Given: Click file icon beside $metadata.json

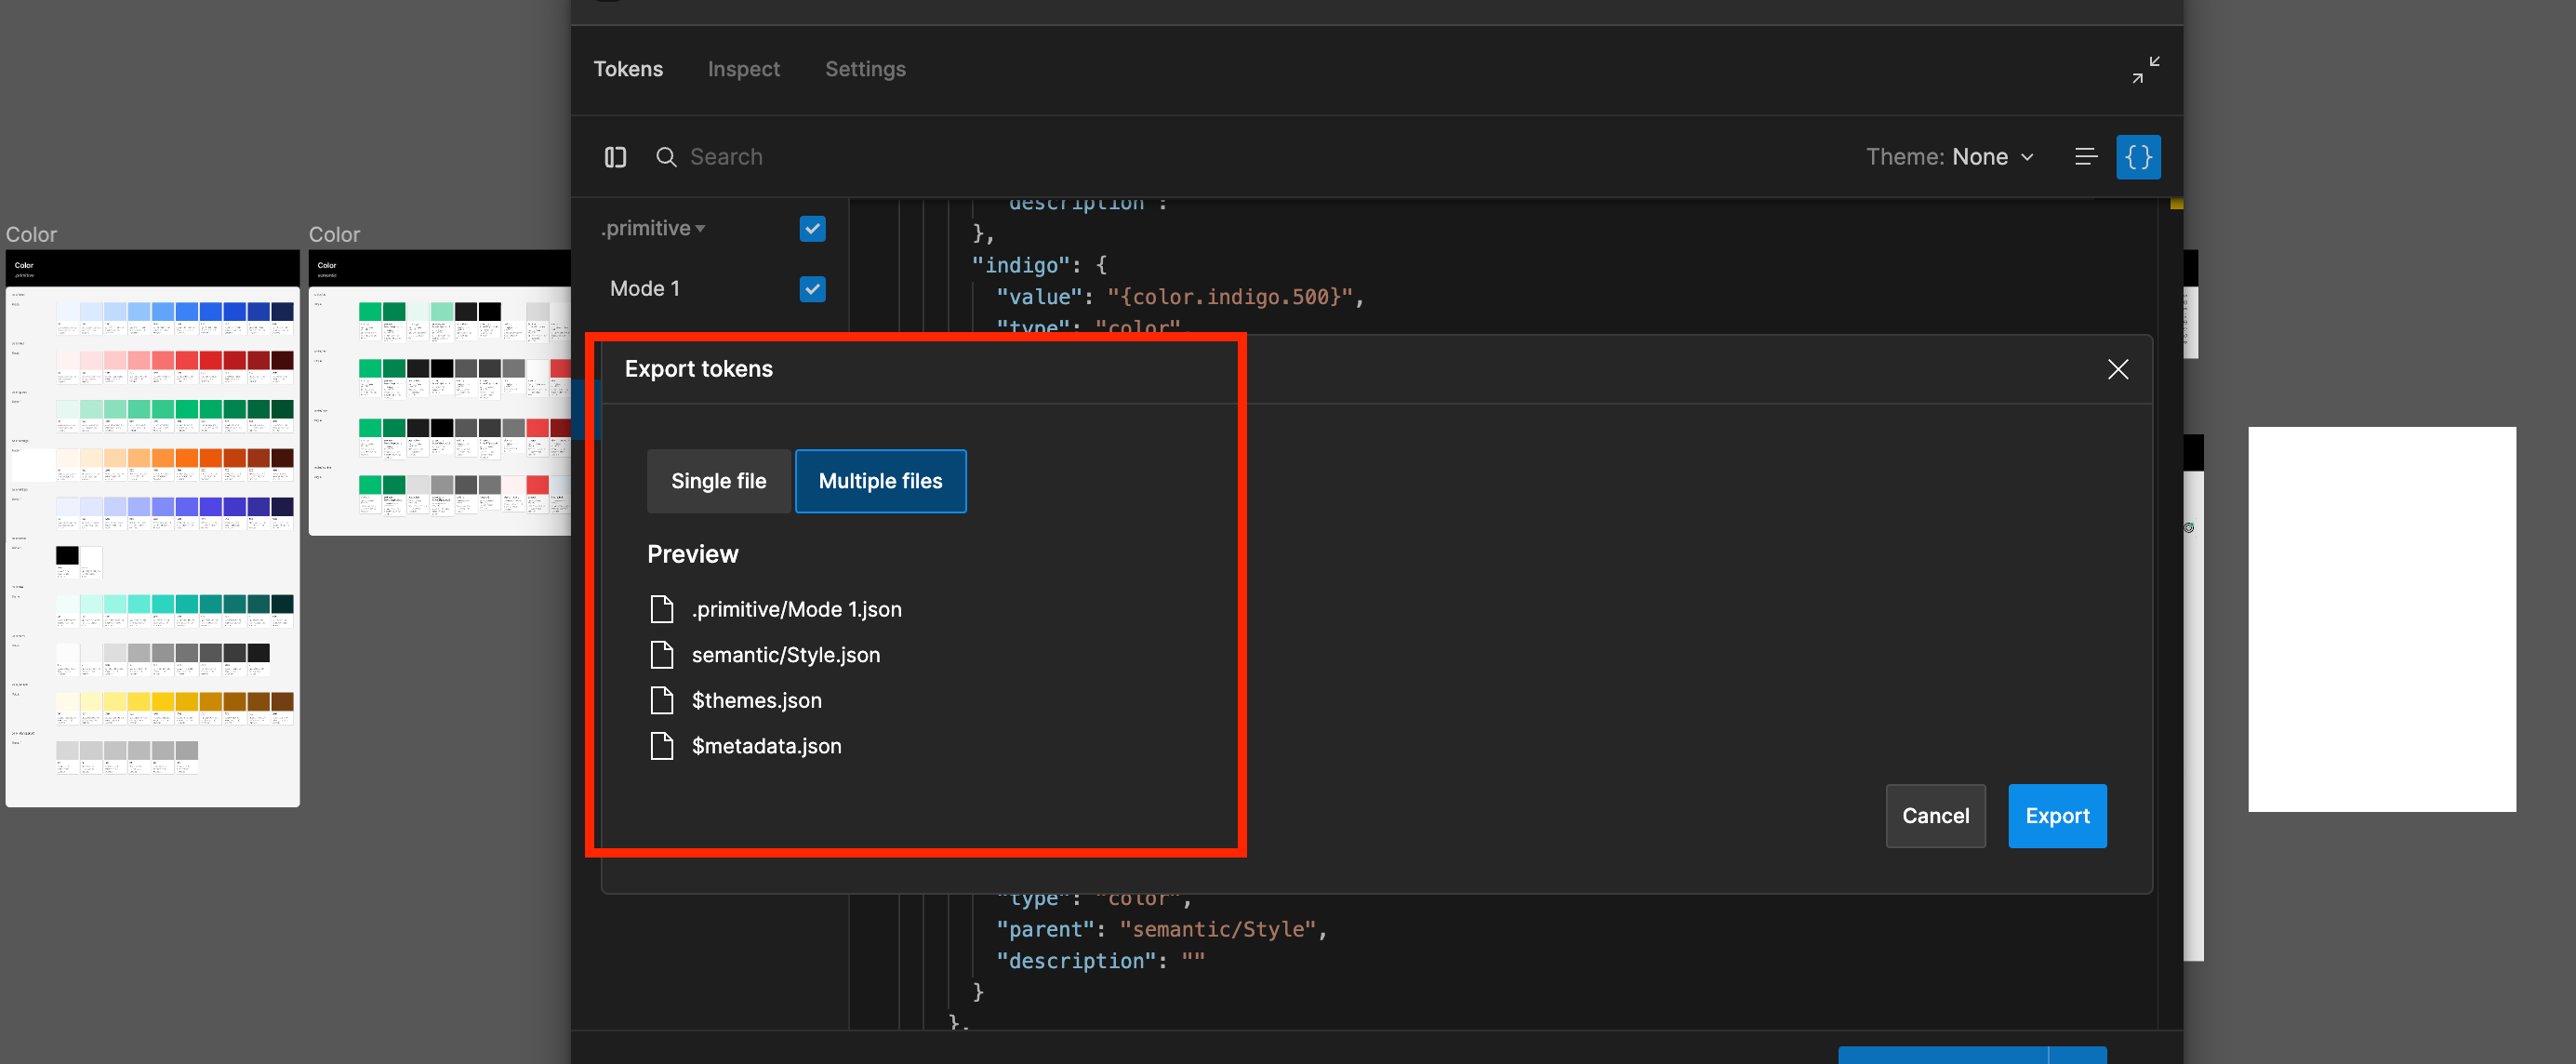Looking at the screenshot, I should (x=662, y=746).
